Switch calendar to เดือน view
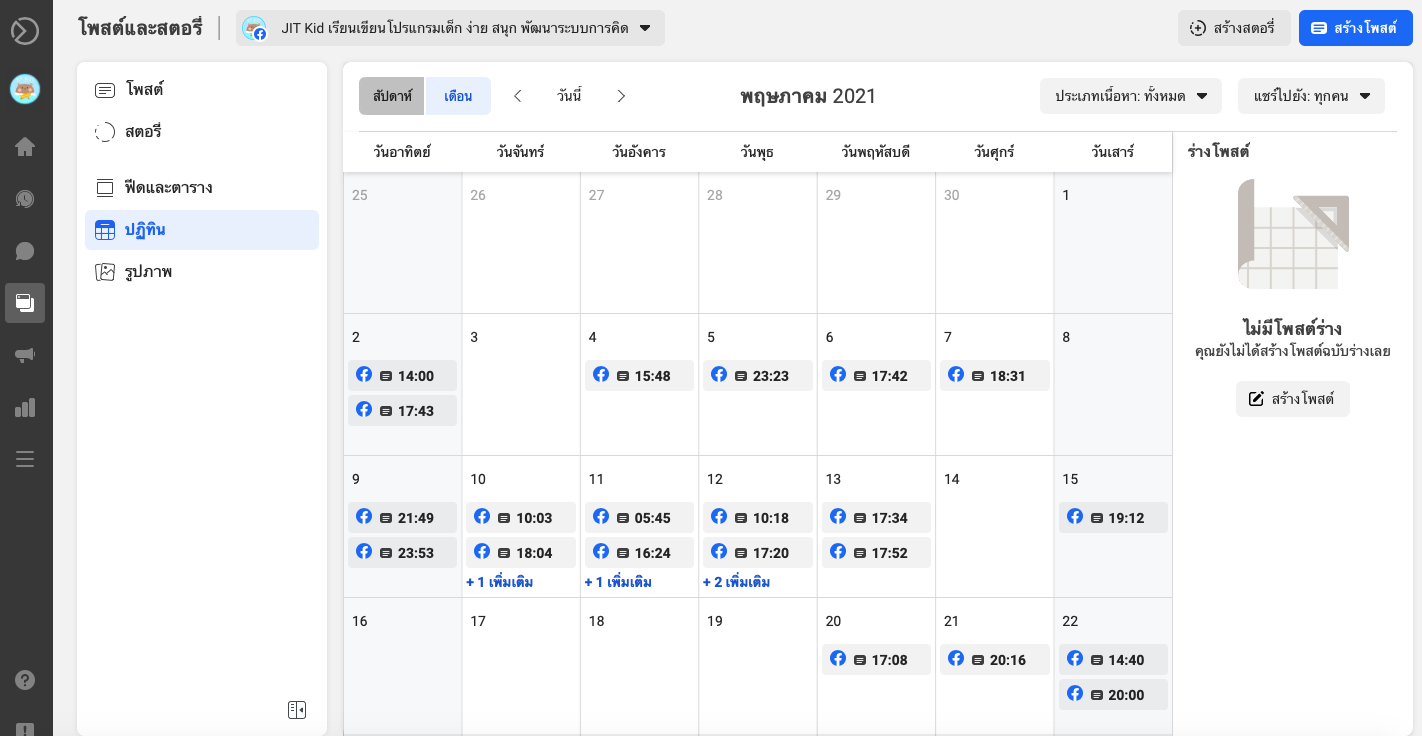Screen dimensions: 1422x736 click(x=458, y=96)
